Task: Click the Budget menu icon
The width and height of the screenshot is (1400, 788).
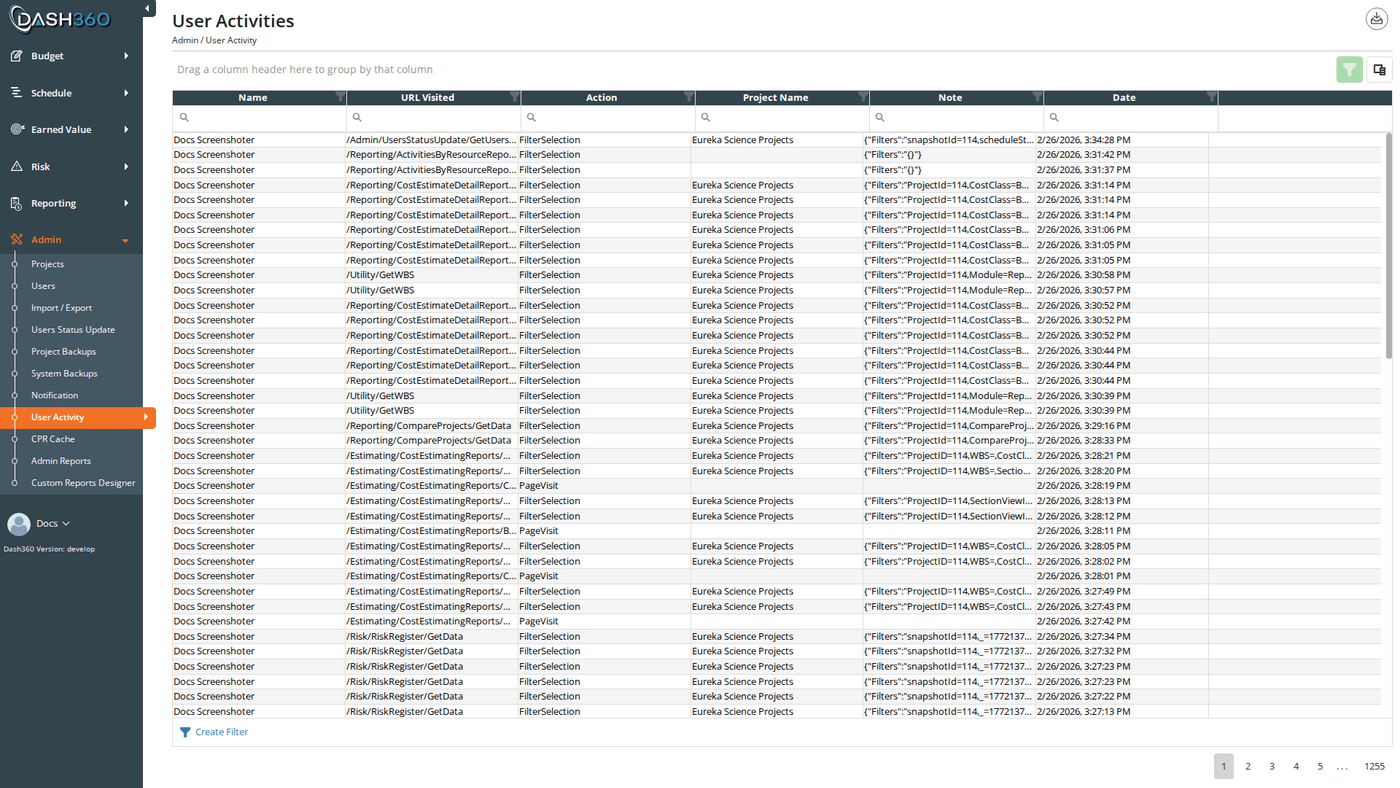Action: coord(16,56)
